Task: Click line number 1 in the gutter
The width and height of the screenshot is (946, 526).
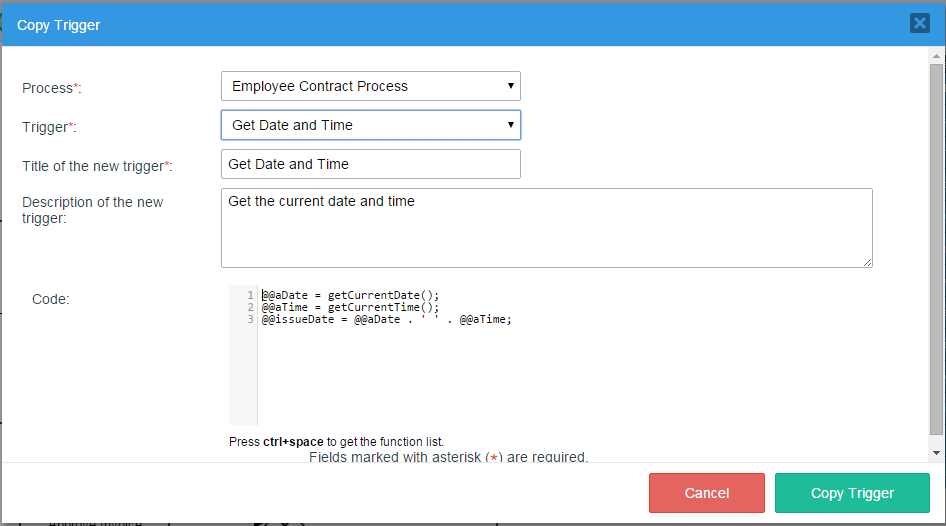Action: (250, 295)
